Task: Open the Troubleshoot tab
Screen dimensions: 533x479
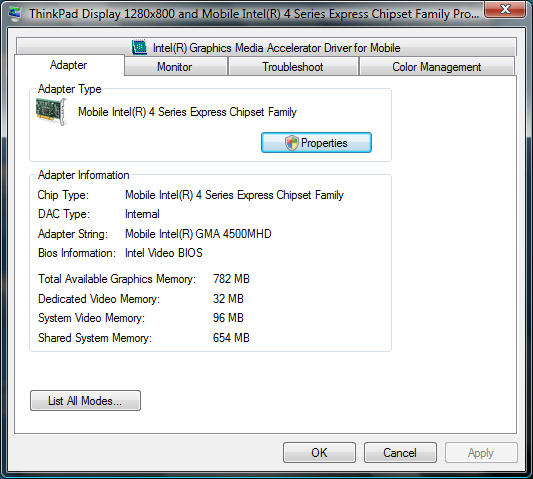Action: (x=293, y=66)
